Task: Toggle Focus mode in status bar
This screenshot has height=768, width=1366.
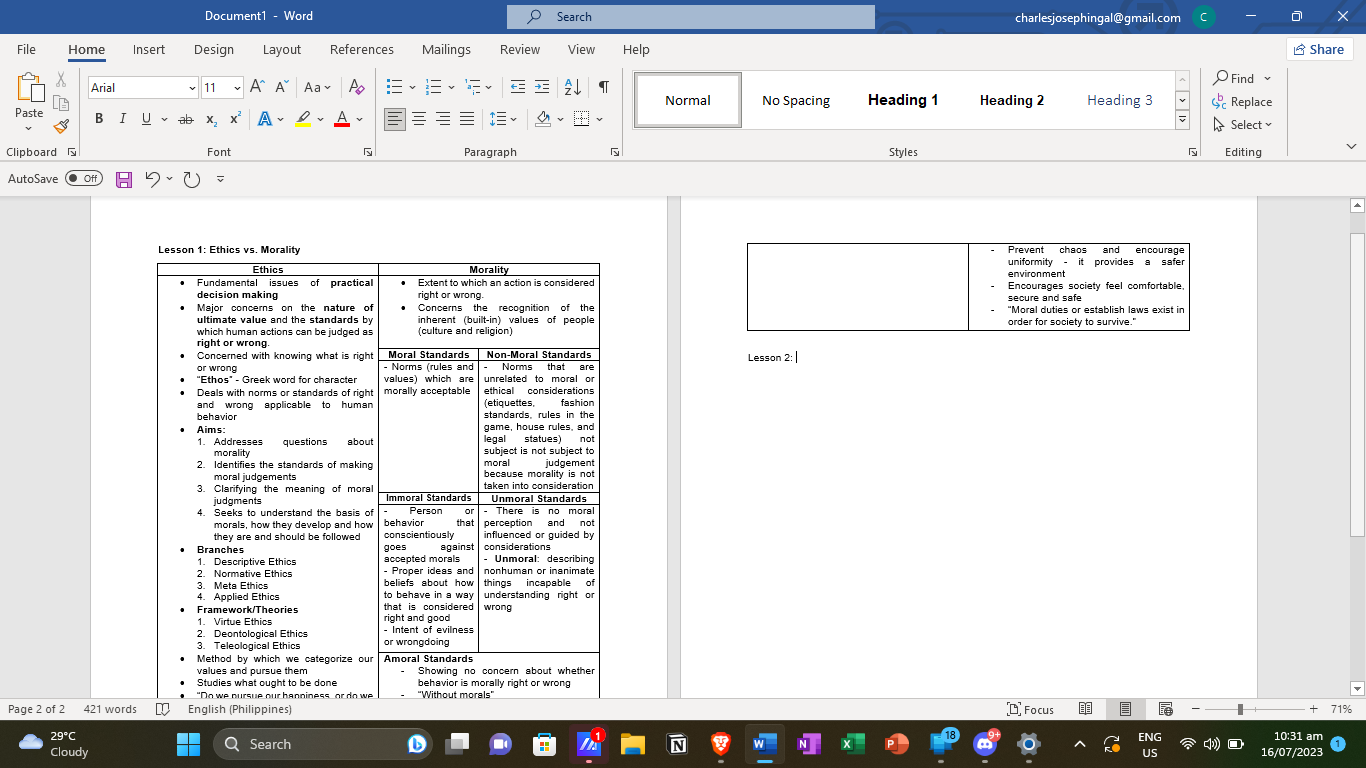Action: point(1030,709)
